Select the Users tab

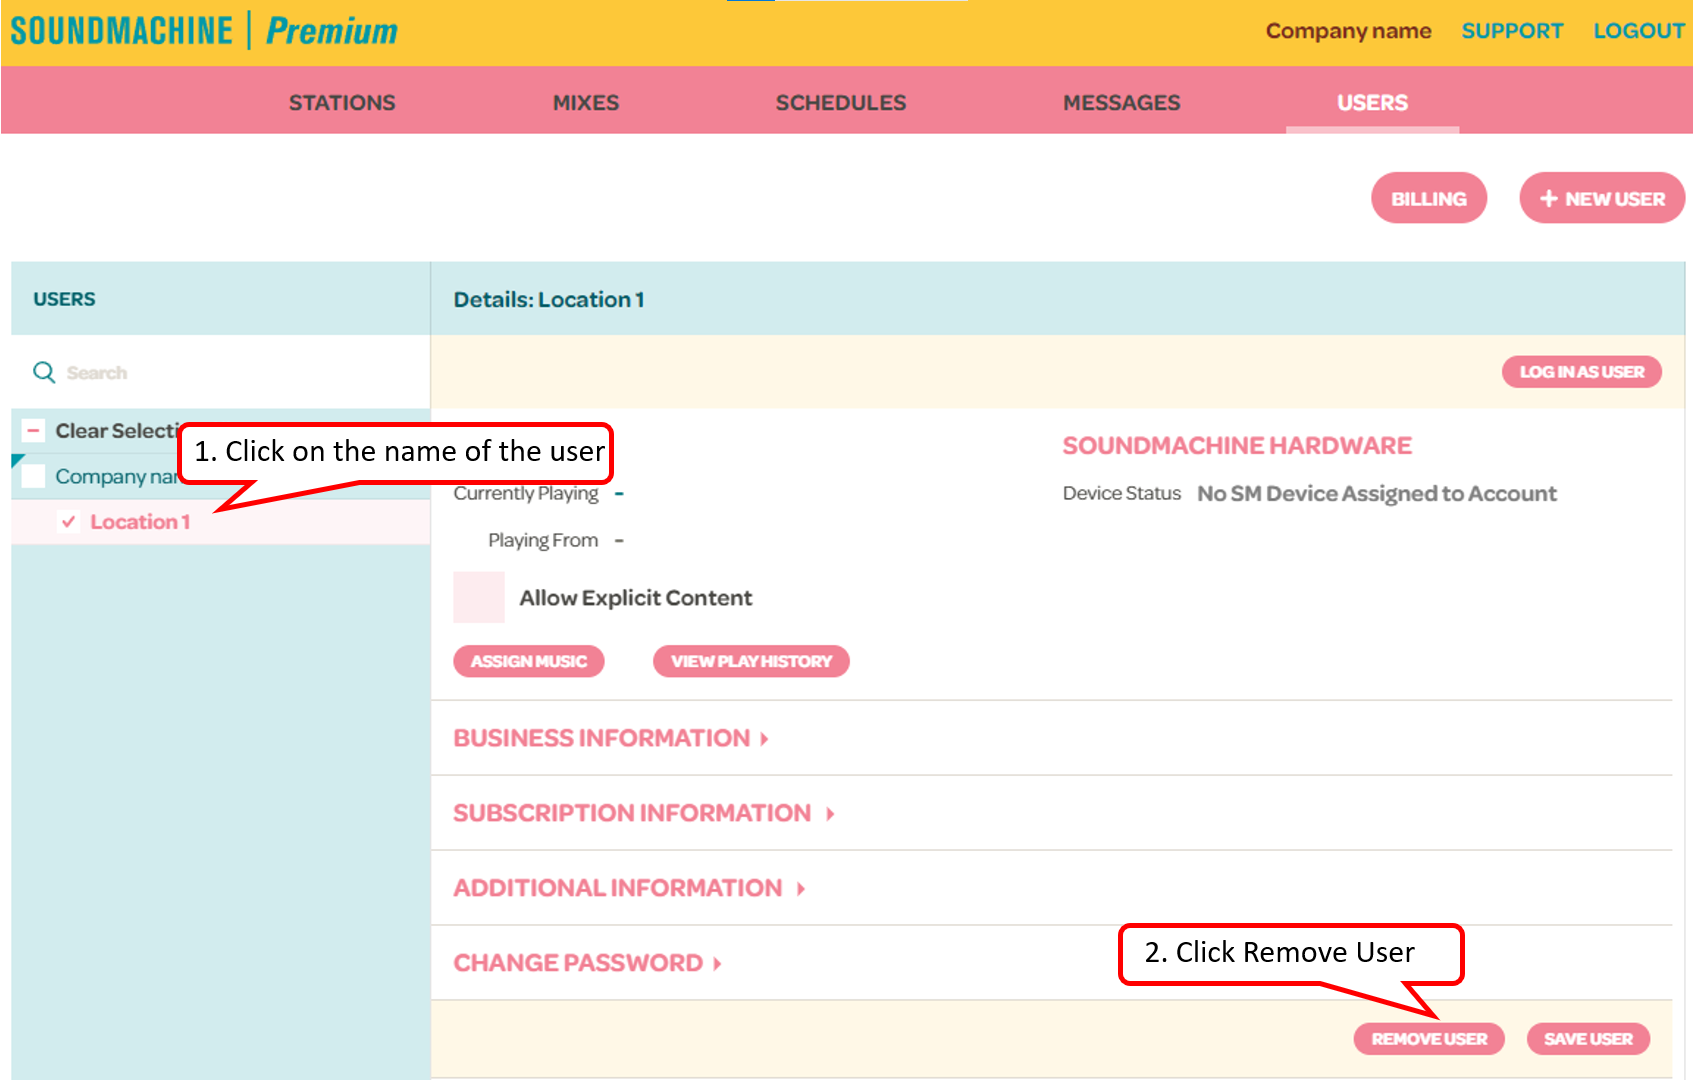[1372, 102]
